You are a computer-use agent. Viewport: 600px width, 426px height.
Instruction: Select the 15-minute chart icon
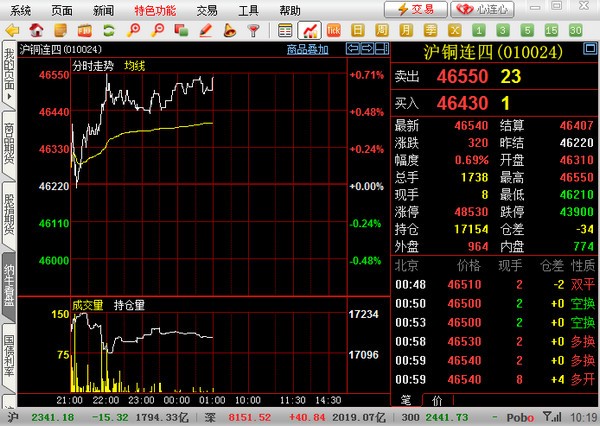coord(551,30)
